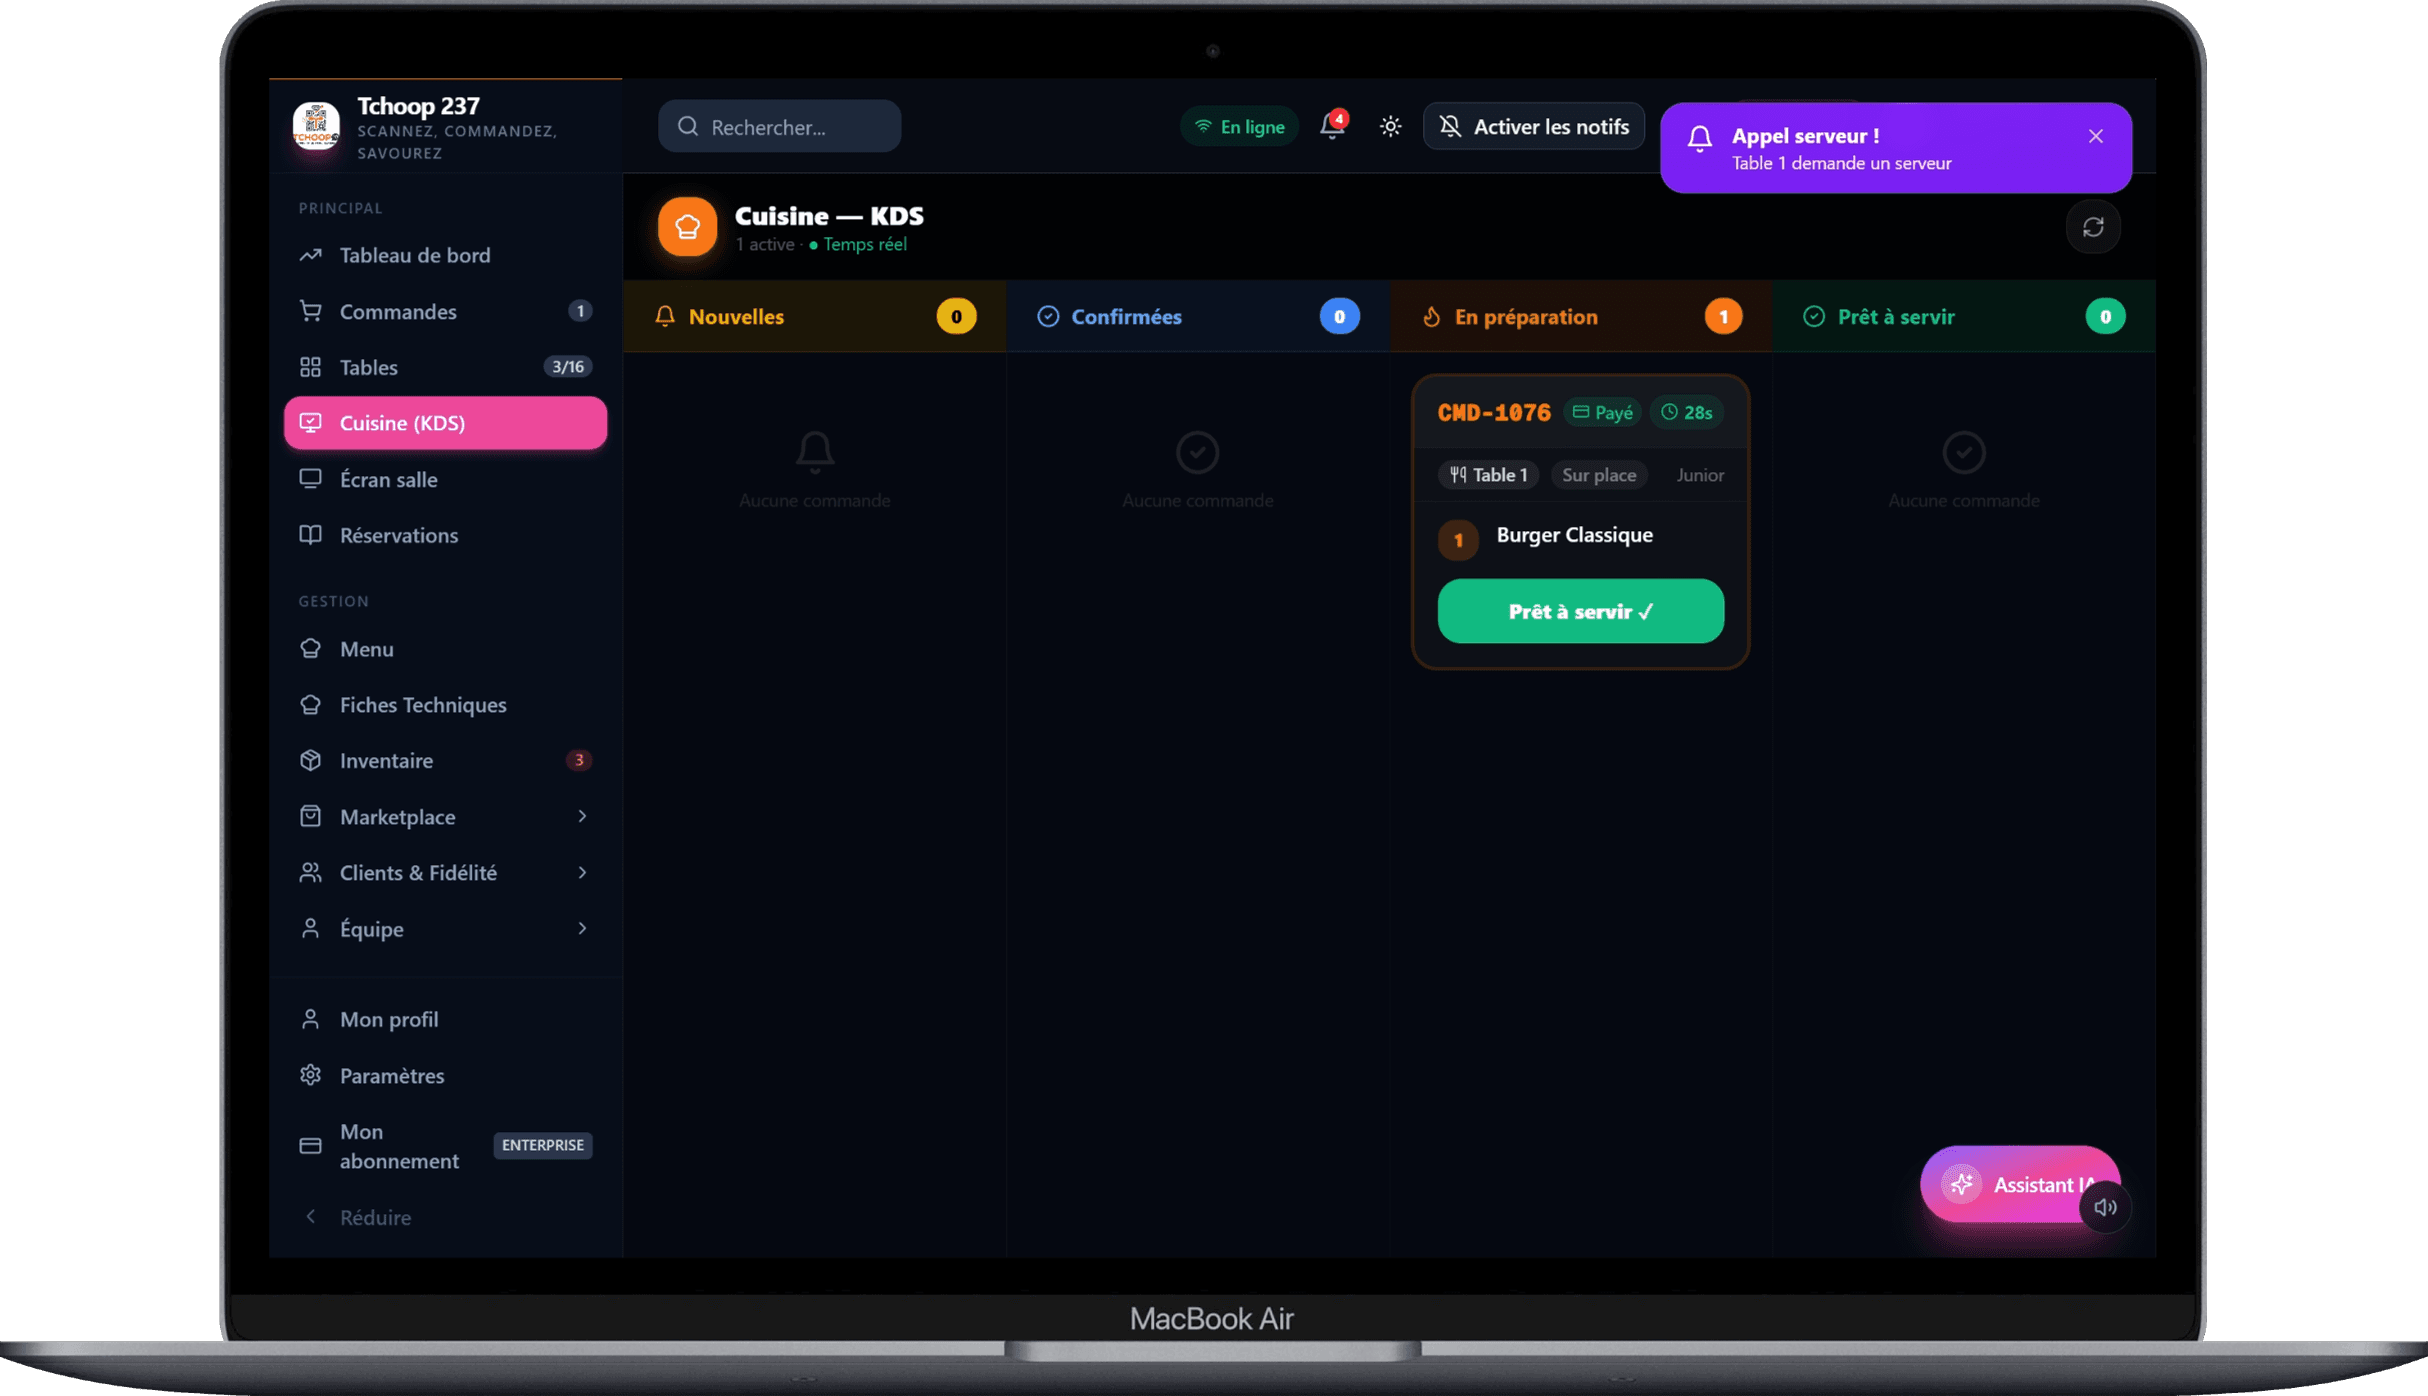
Task: Dismiss the Appel serveur notification
Action: [2096, 136]
